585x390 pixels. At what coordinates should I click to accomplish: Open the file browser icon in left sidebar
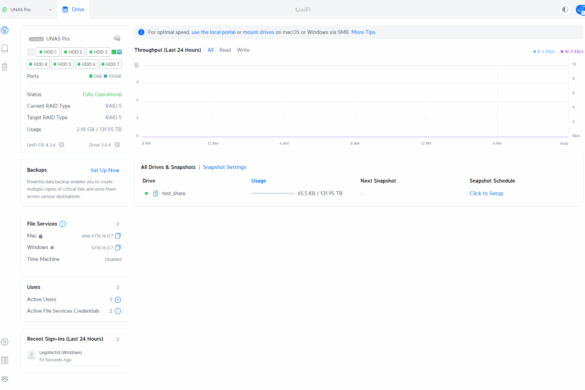click(x=5, y=49)
